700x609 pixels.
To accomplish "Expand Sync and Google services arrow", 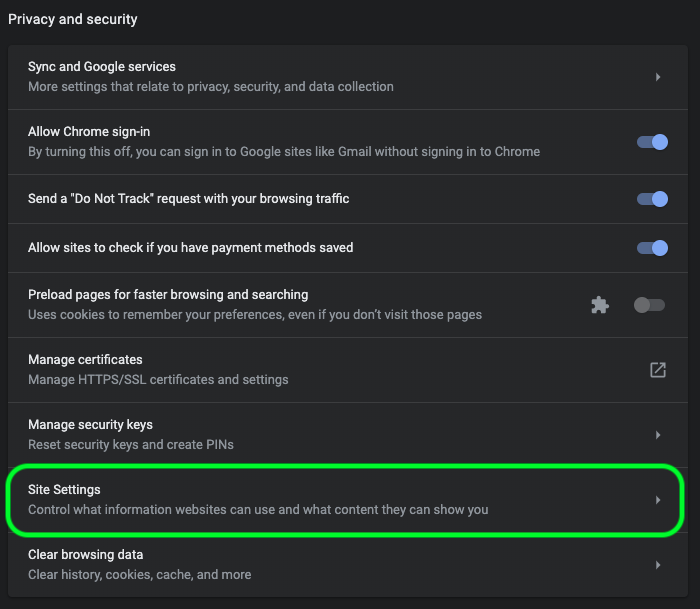I will 657,77.
